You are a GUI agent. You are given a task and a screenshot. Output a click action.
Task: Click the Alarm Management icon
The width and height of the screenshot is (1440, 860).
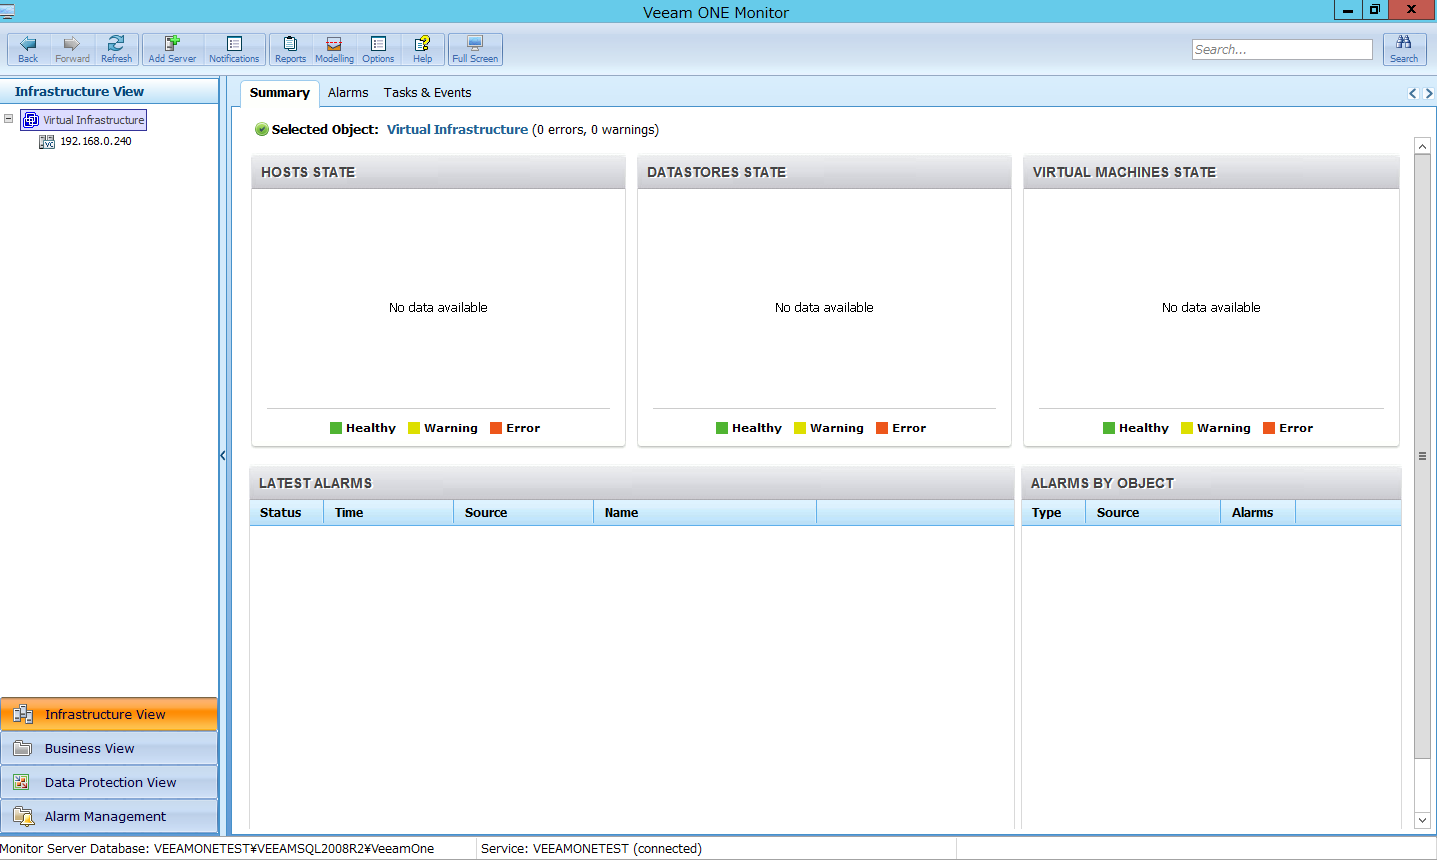24,817
